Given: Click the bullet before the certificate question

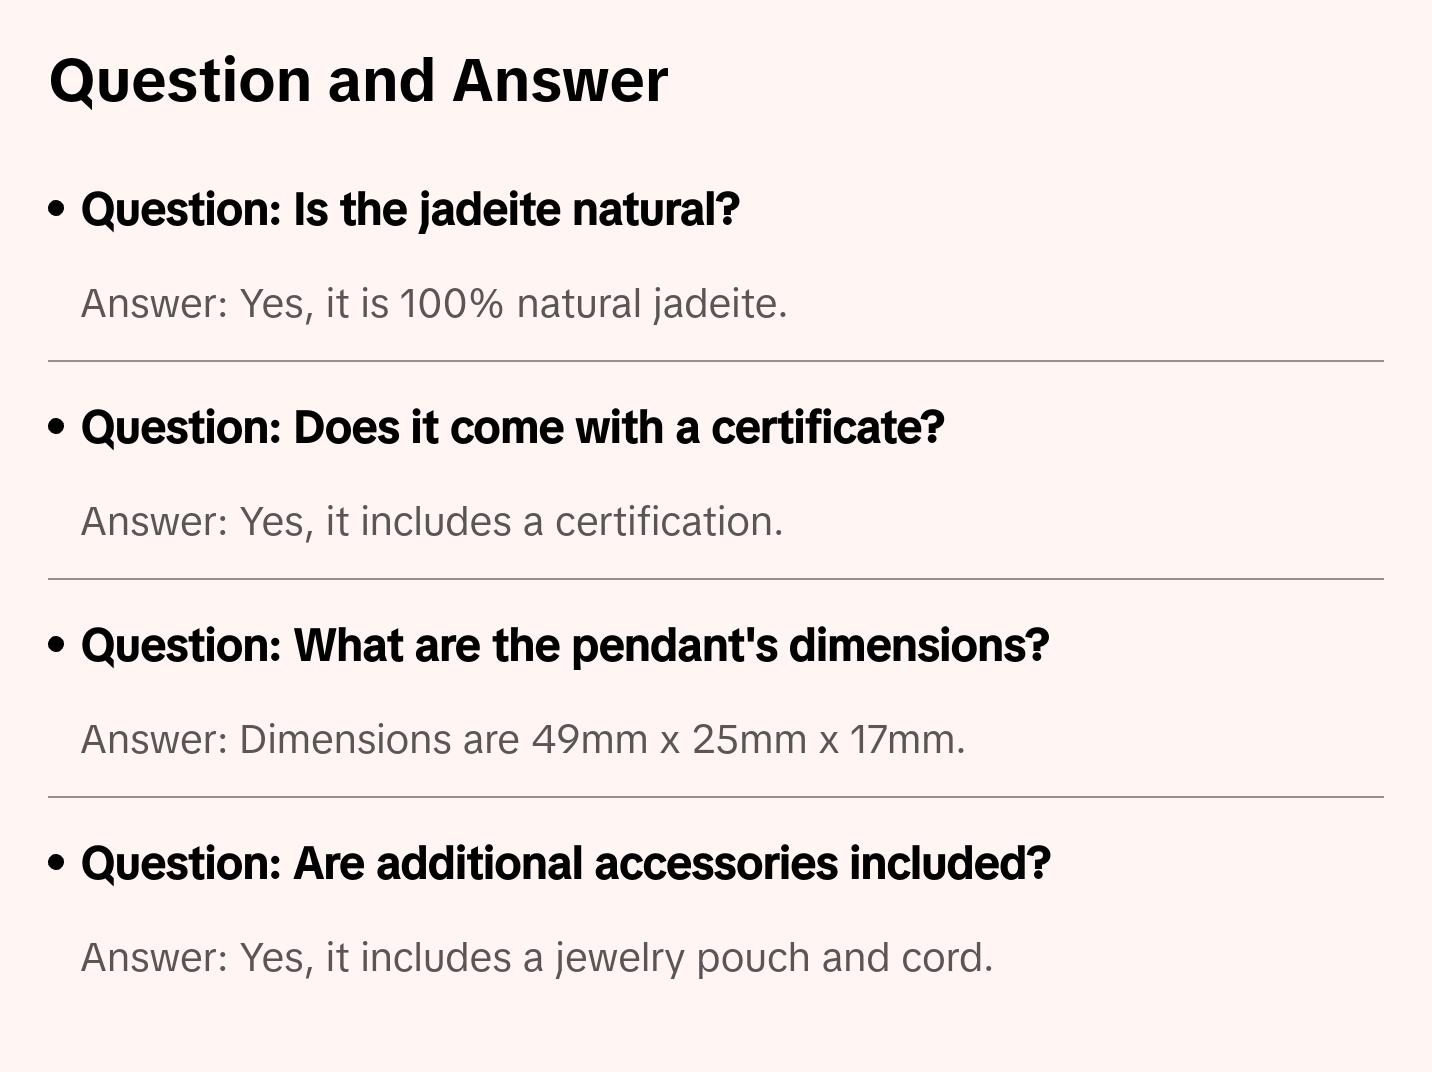Looking at the screenshot, I should [57, 428].
